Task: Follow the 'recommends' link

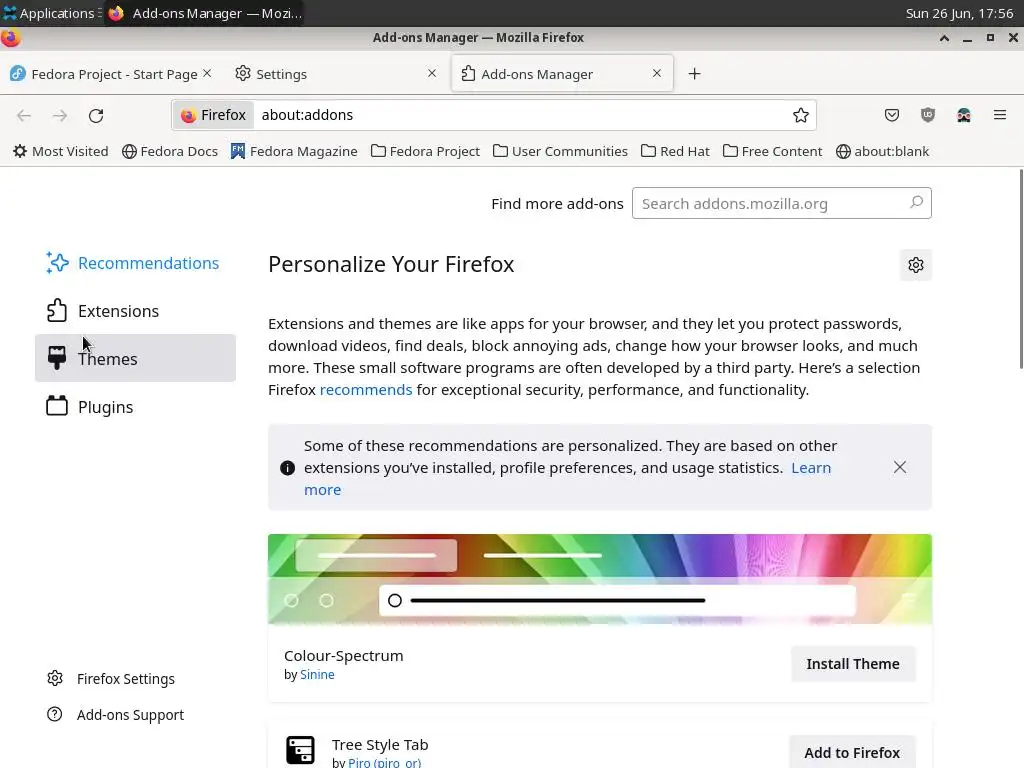Action: click(x=366, y=390)
